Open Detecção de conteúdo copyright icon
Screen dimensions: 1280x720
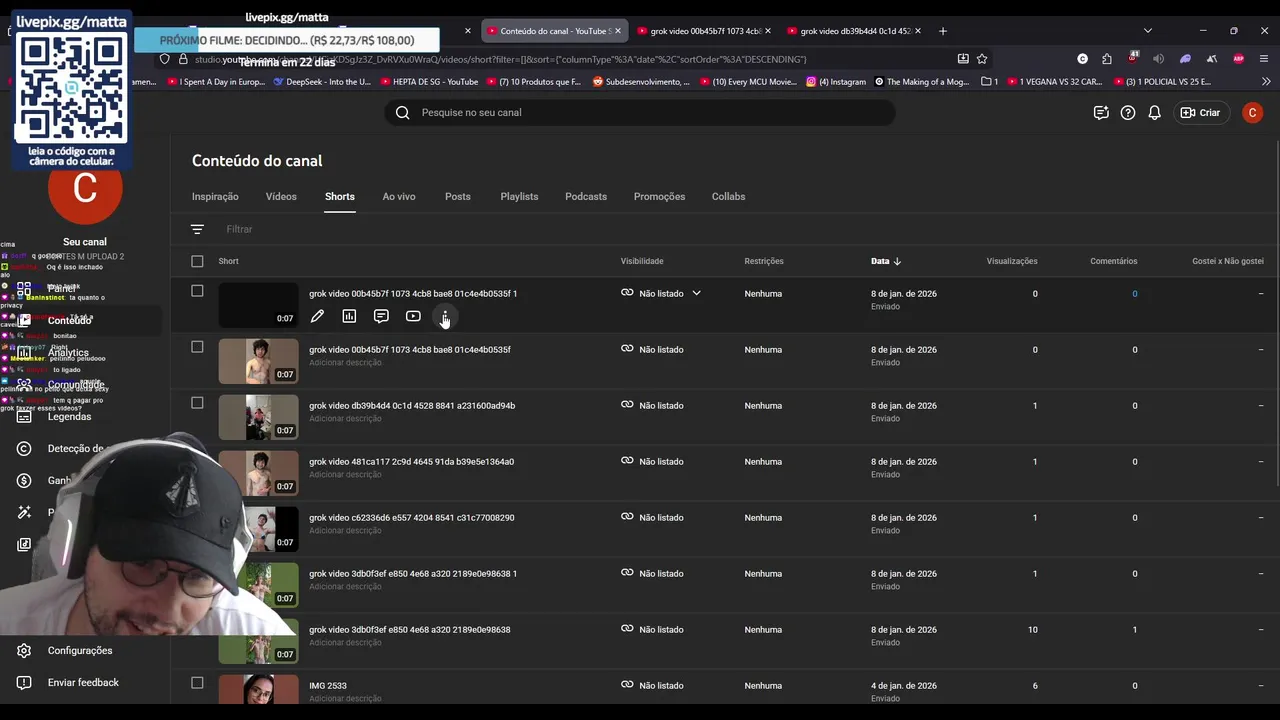pos(24,449)
